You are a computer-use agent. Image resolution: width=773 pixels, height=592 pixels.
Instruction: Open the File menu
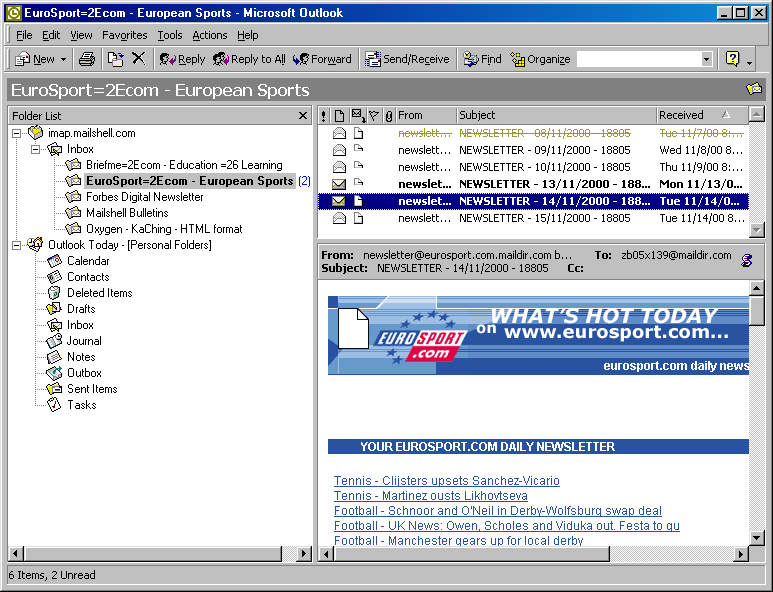pyautogui.click(x=24, y=35)
